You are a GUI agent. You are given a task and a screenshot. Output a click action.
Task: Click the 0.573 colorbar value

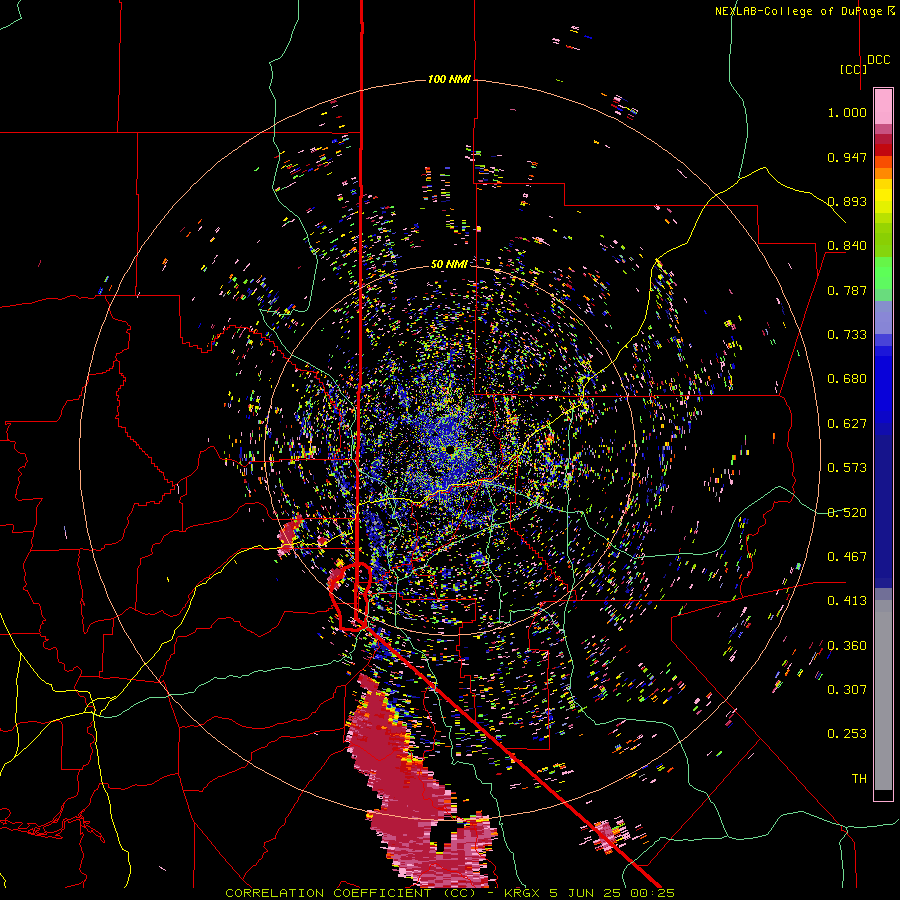point(847,468)
